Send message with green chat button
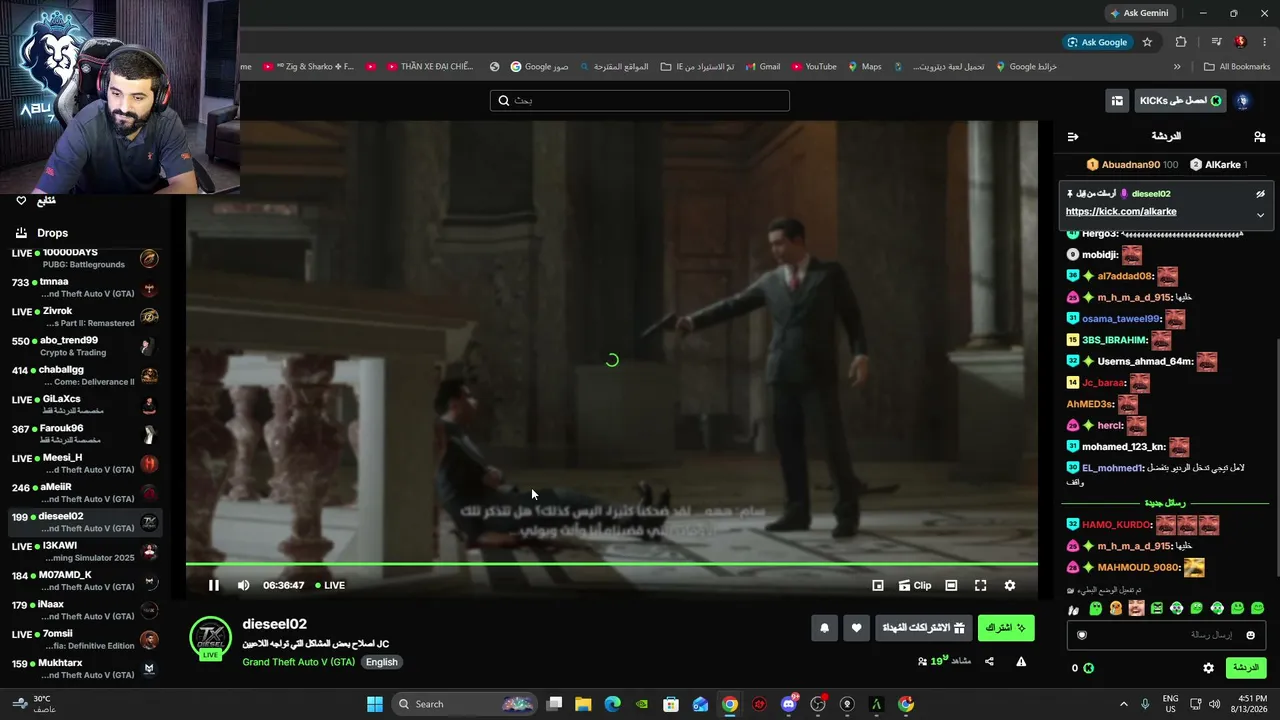The width and height of the screenshot is (1280, 720). tap(1245, 668)
